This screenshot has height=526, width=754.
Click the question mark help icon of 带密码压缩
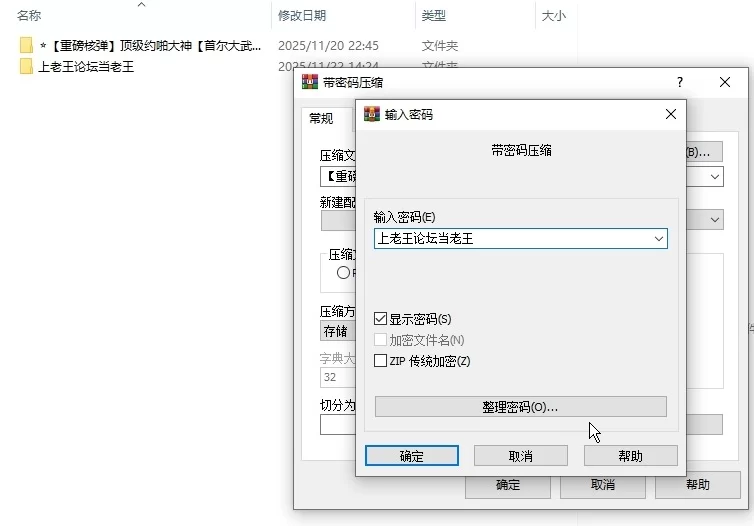[x=679, y=82]
